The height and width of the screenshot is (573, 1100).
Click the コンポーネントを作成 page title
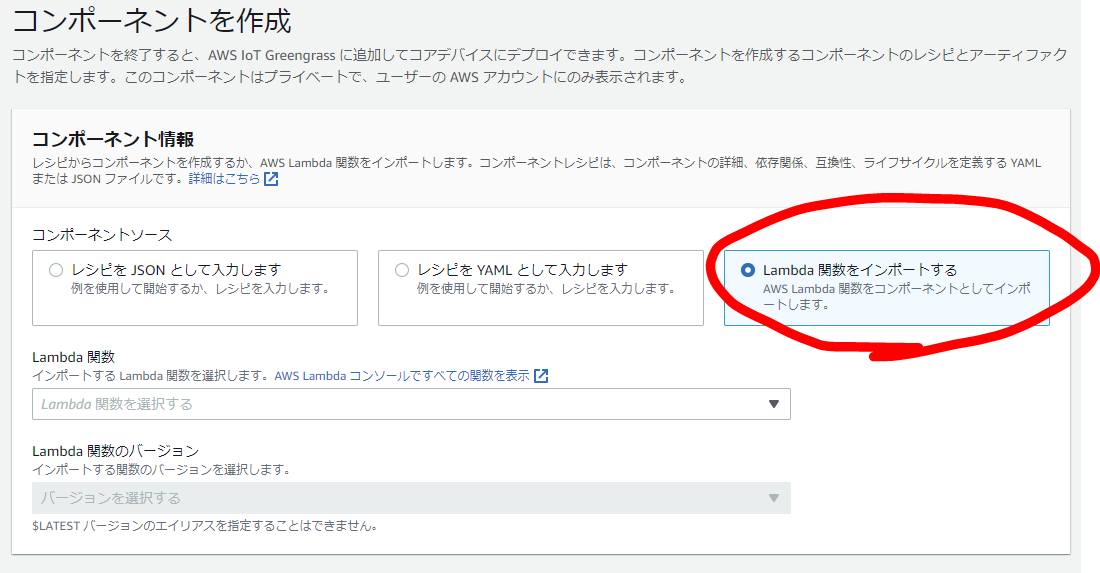[x=152, y=20]
